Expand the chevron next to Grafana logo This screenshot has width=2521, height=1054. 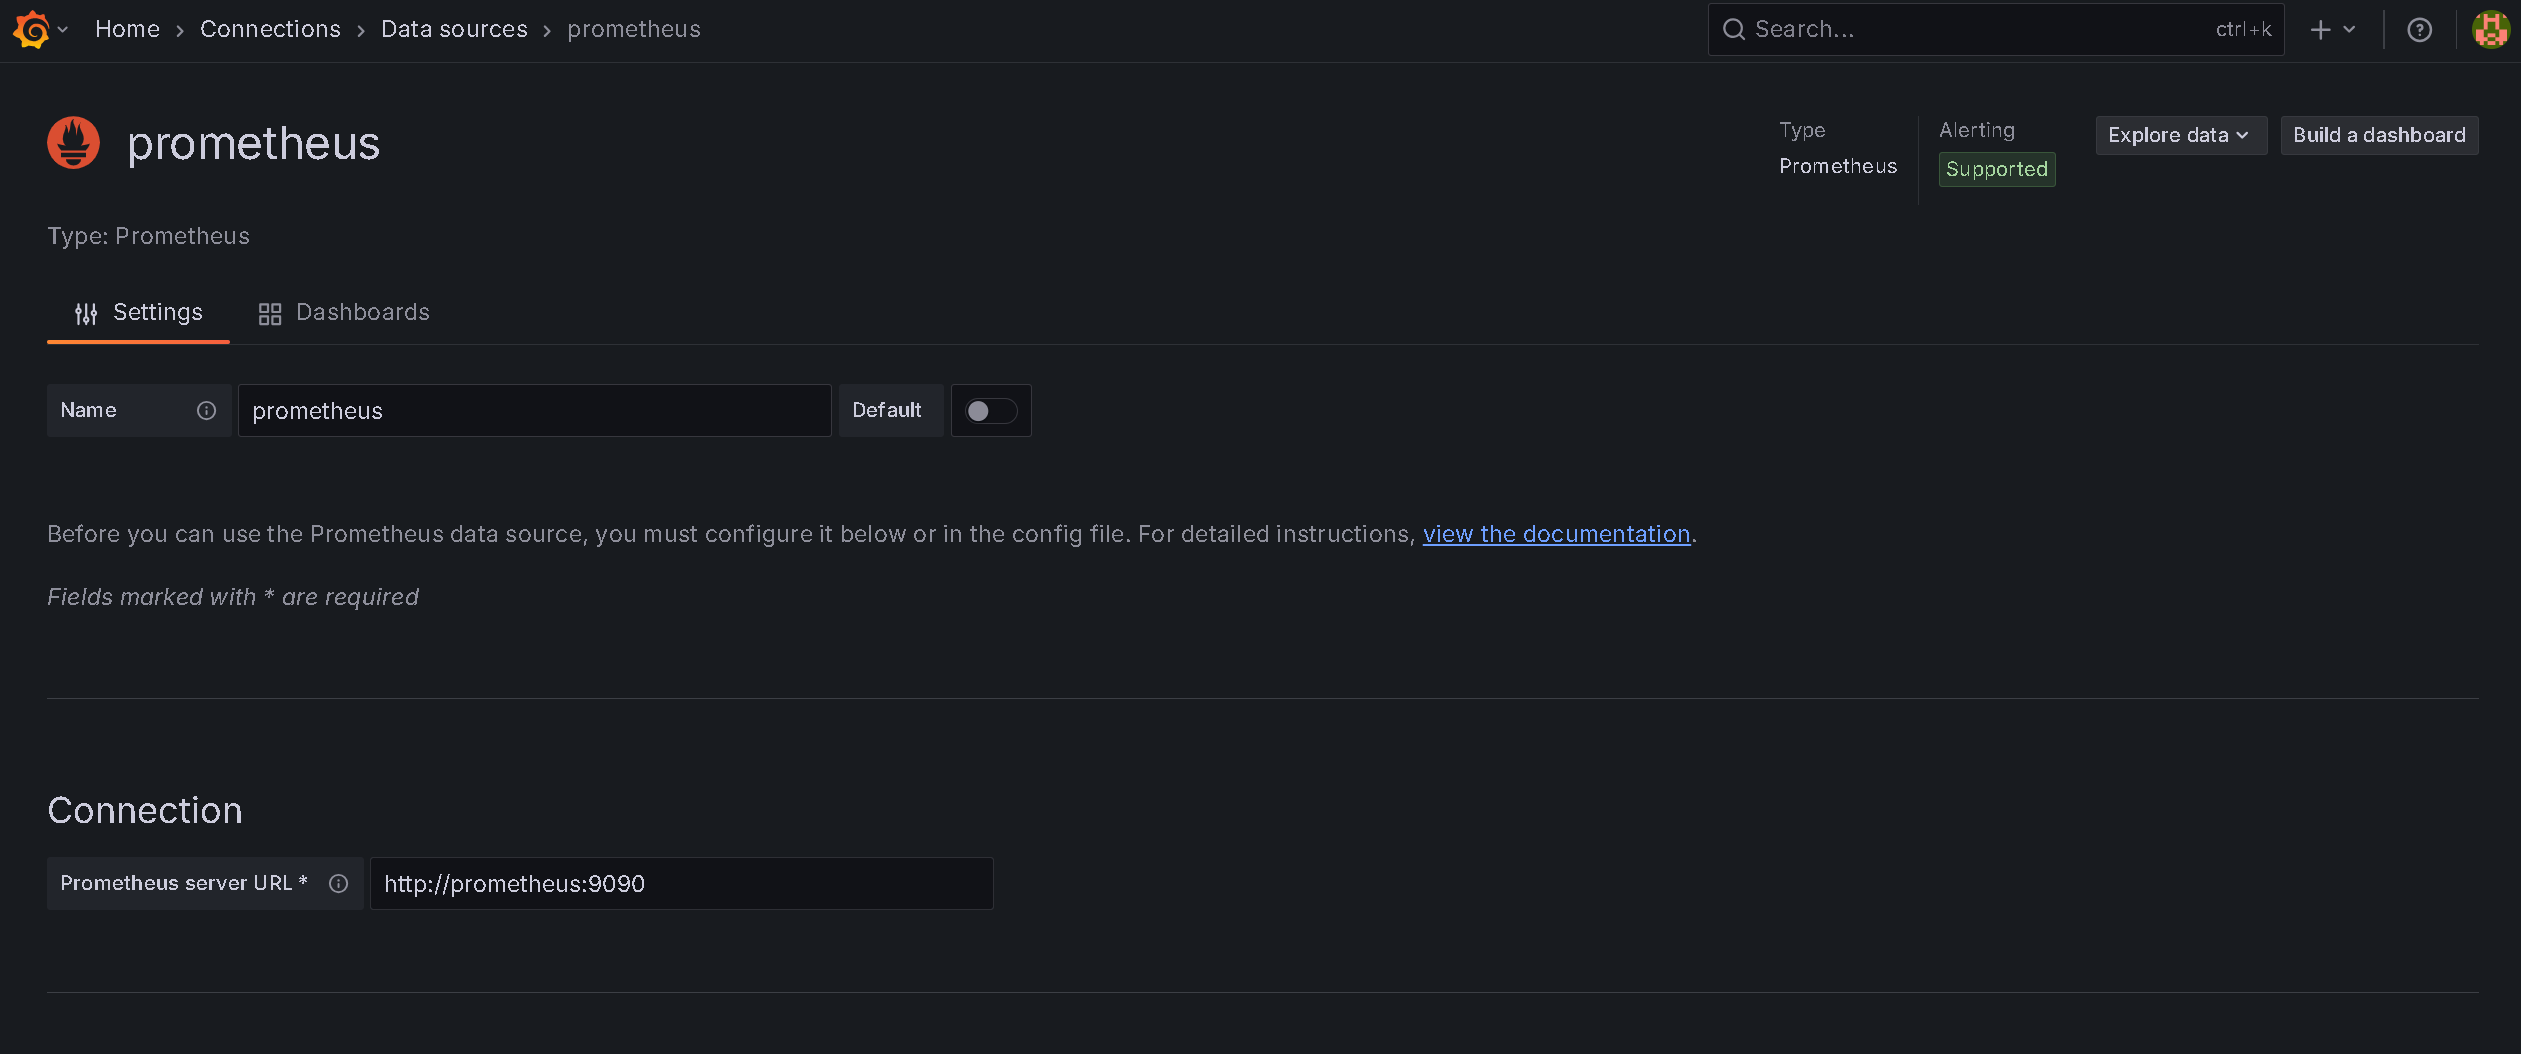pyautogui.click(x=63, y=30)
